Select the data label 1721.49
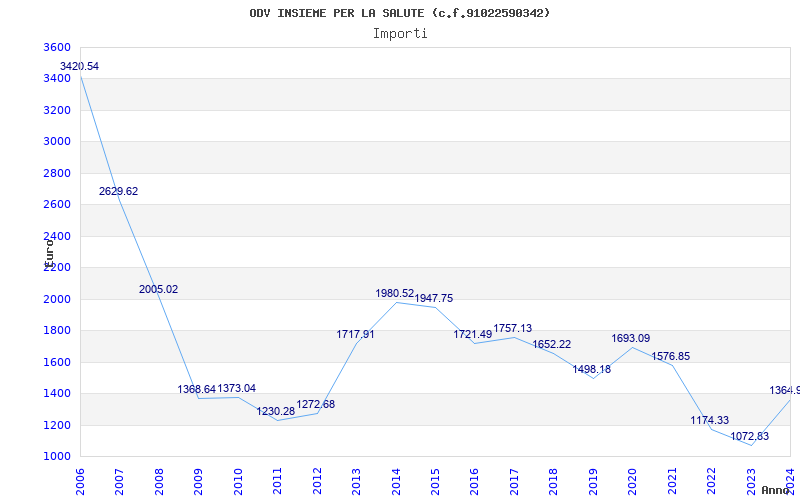The width and height of the screenshot is (800, 500). click(x=472, y=334)
